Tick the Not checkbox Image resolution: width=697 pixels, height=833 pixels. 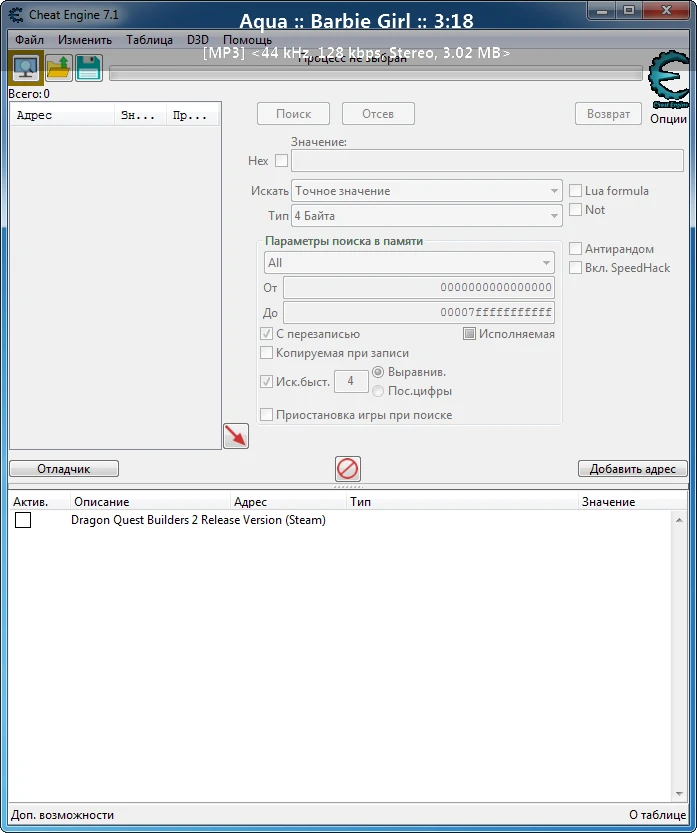point(575,210)
